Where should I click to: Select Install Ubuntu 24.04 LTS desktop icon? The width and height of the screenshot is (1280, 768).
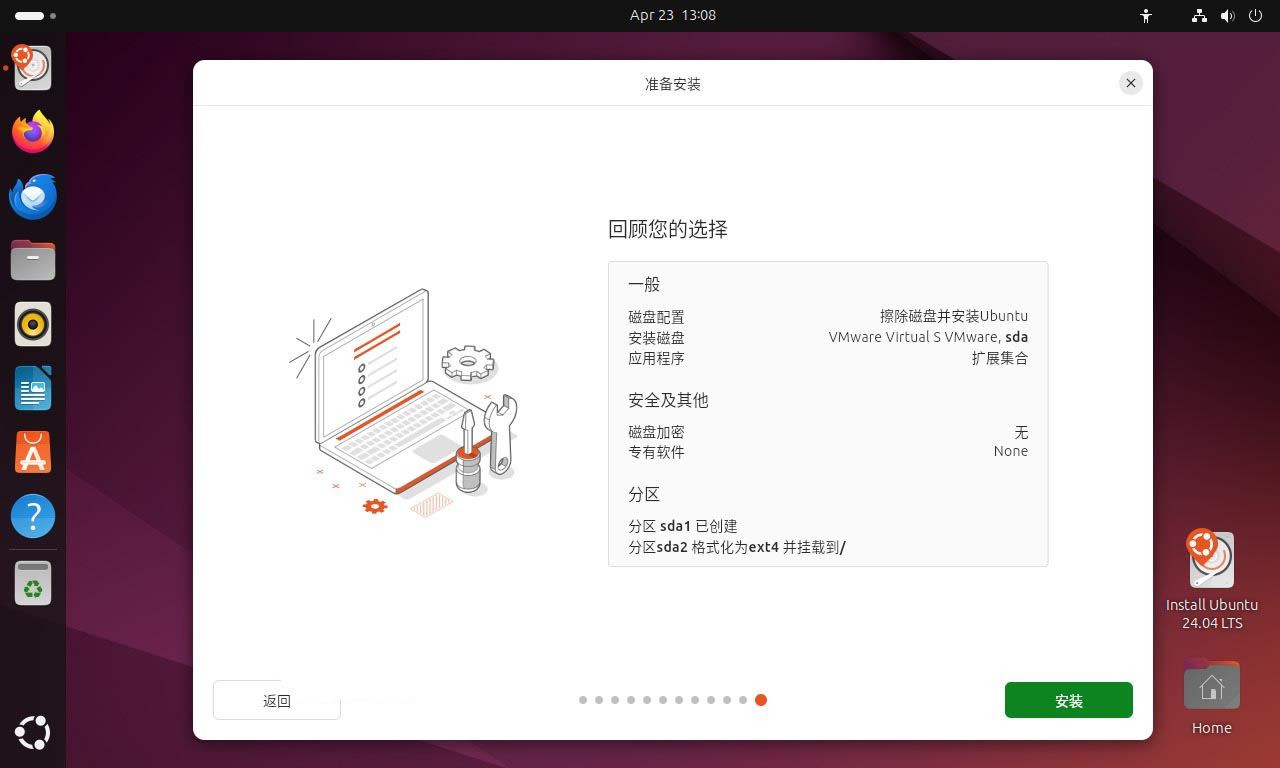(1211, 562)
